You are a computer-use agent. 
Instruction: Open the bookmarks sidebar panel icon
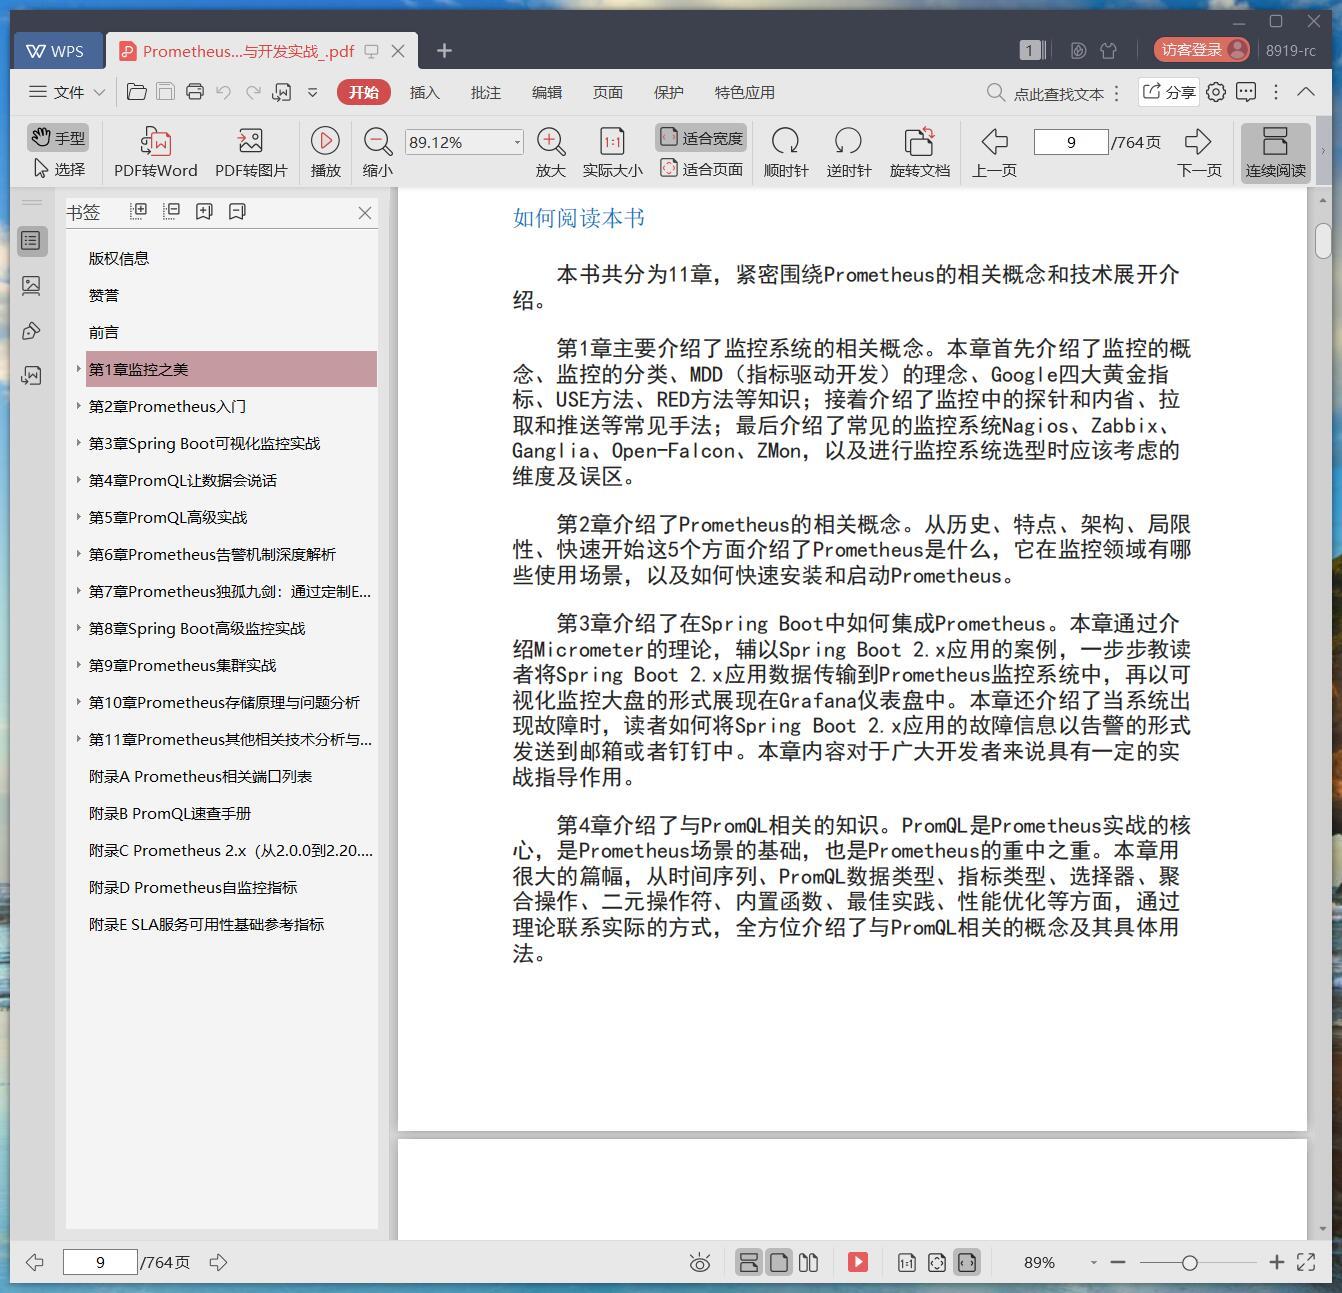pos(32,240)
